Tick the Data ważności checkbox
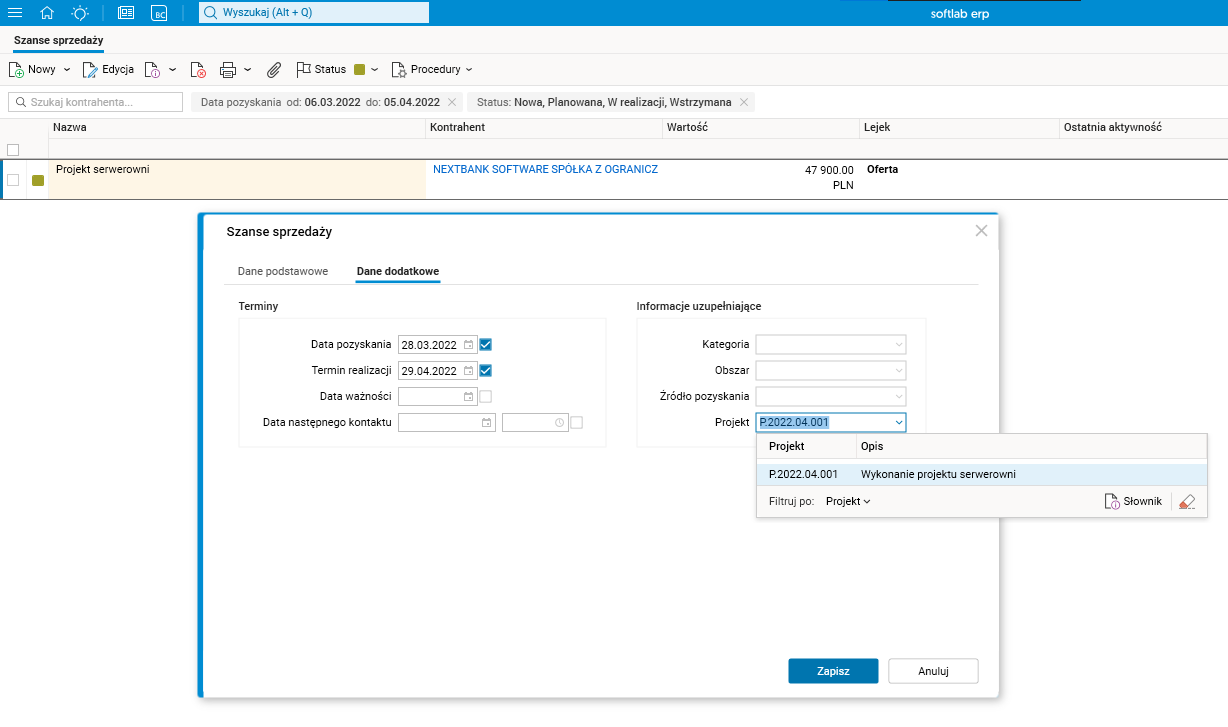This screenshot has height=727, width=1228. tap(486, 396)
